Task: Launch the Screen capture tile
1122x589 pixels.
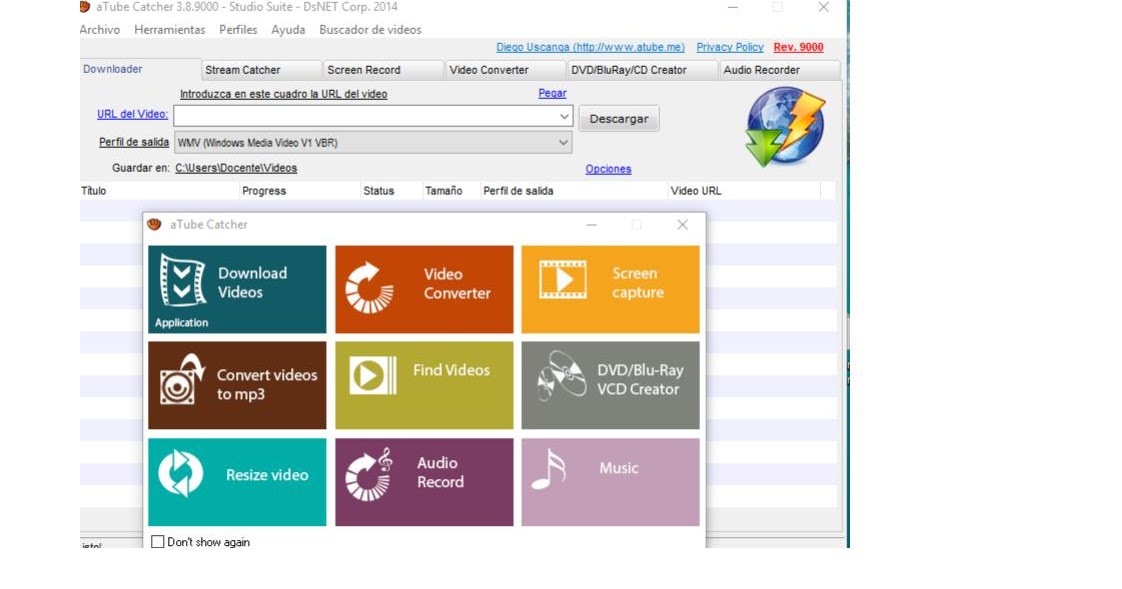Action: coord(610,289)
